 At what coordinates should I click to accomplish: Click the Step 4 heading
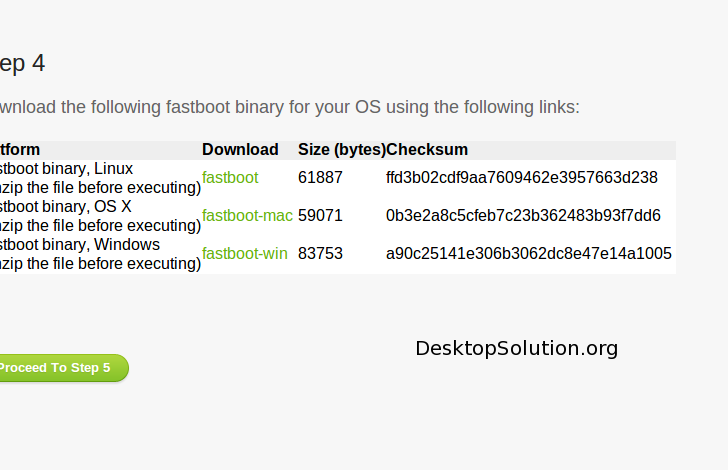[22, 63]
